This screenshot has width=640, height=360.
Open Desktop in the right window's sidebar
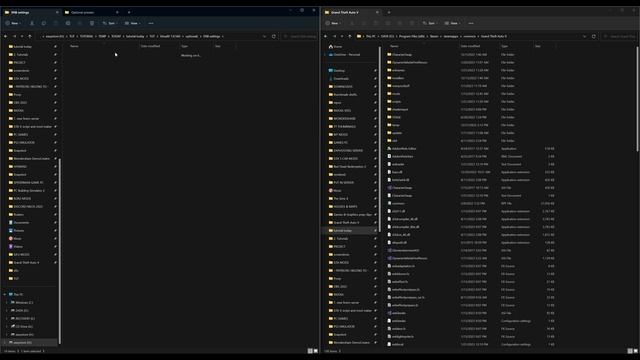[336, 71]
